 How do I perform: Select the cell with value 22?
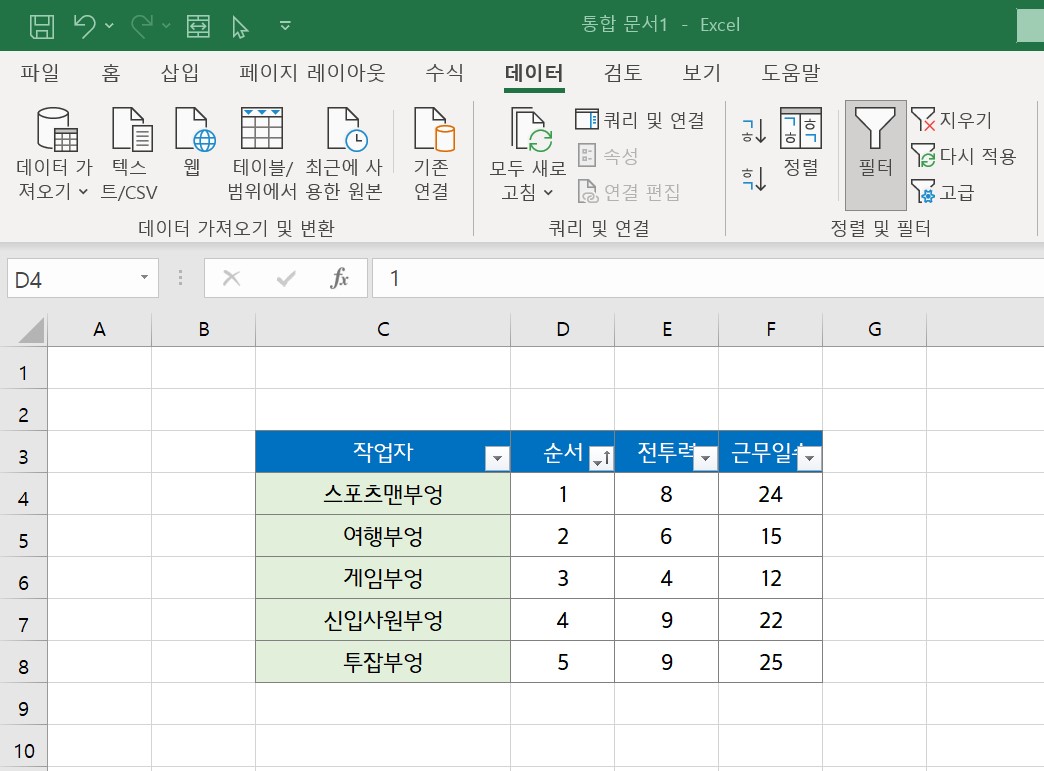[x=770, y=620]
